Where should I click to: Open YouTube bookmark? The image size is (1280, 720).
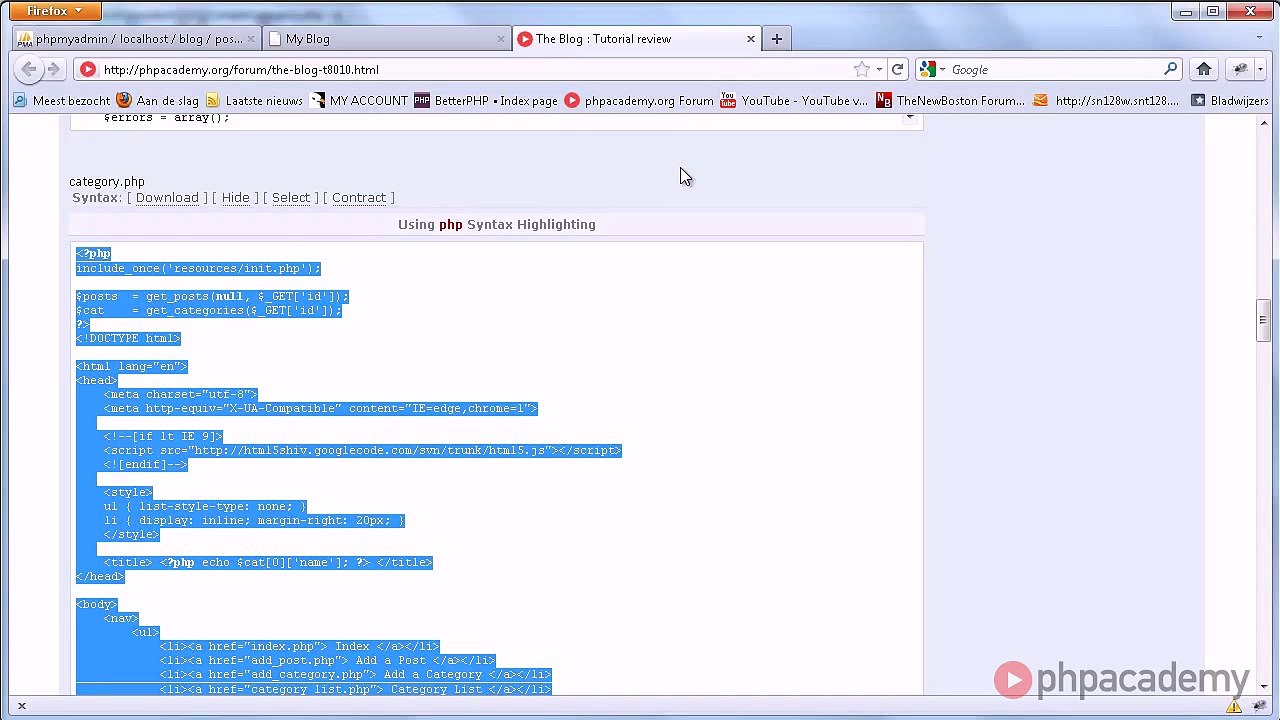(x=794, y=100)
